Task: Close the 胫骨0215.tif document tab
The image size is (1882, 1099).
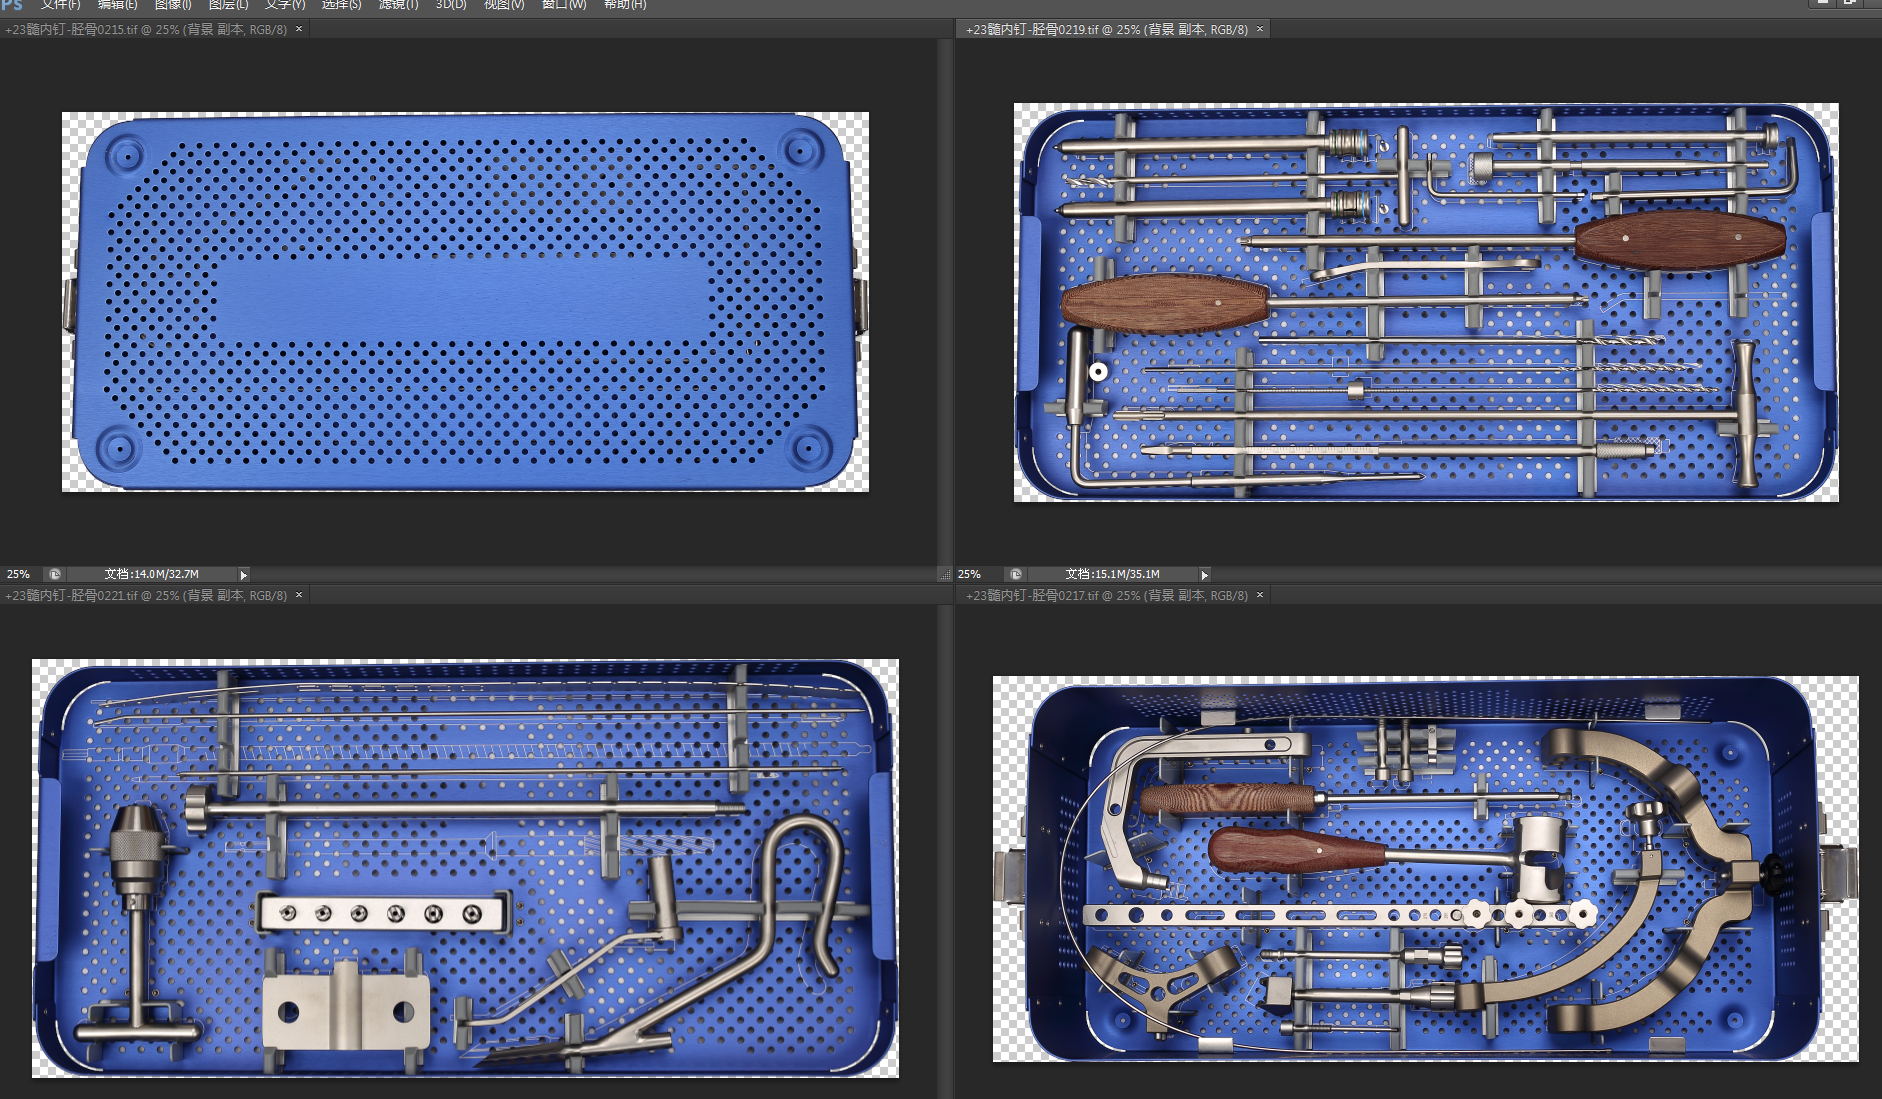Action: coord(299,29)
